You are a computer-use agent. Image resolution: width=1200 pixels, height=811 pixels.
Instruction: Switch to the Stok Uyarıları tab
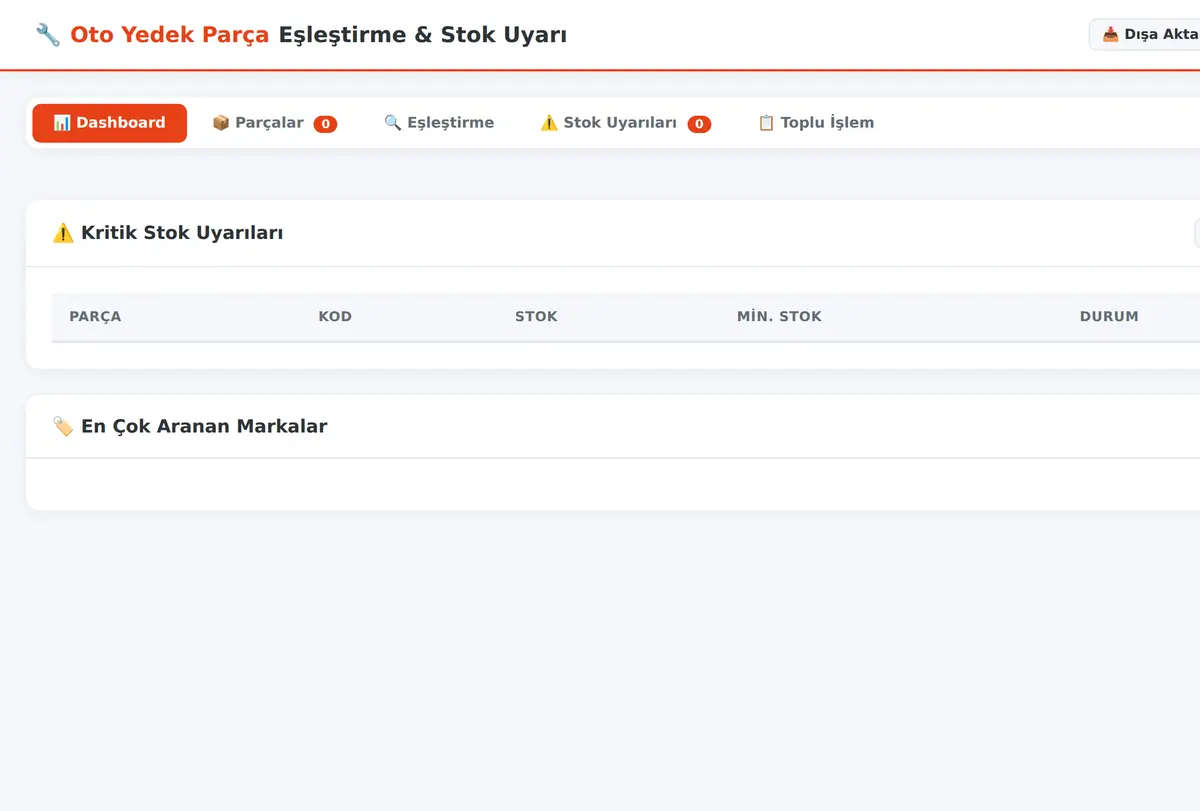pos(625,123)
